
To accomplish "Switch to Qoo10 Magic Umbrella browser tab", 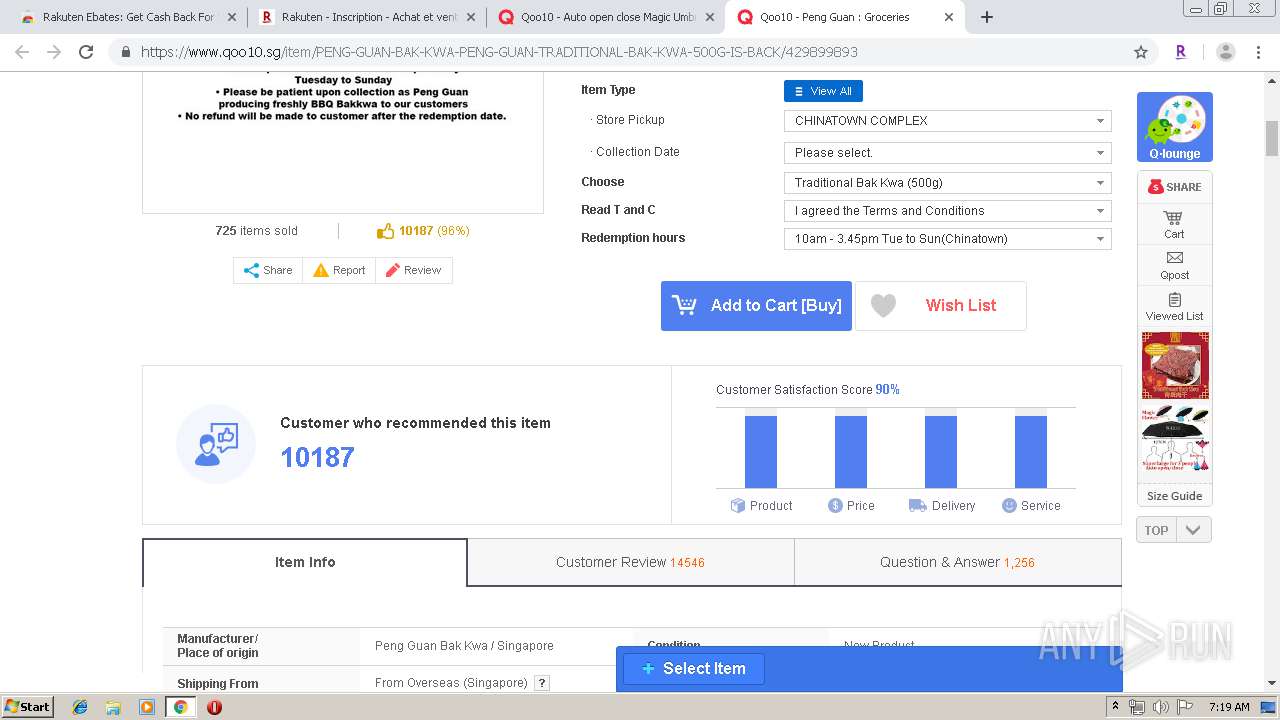I will [607, 17].
